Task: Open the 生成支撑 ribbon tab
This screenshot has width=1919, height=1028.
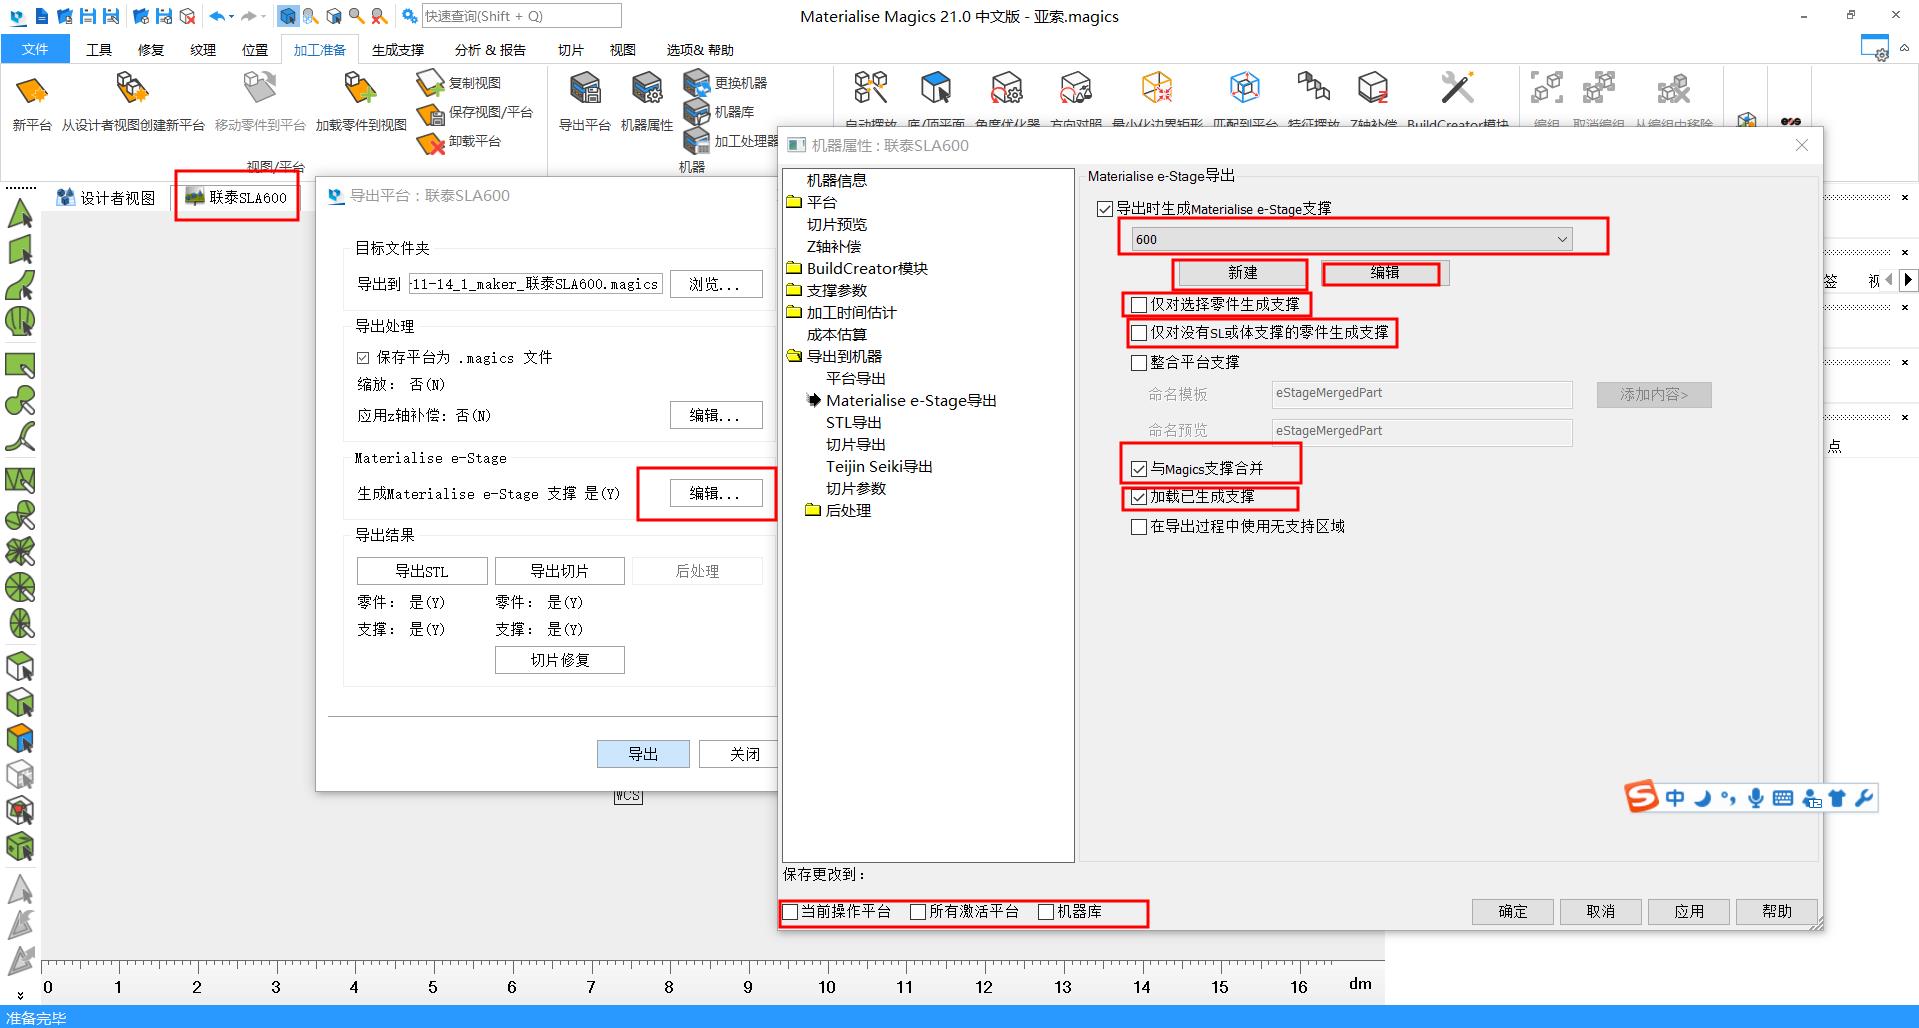Action: (x=397, y=50)
